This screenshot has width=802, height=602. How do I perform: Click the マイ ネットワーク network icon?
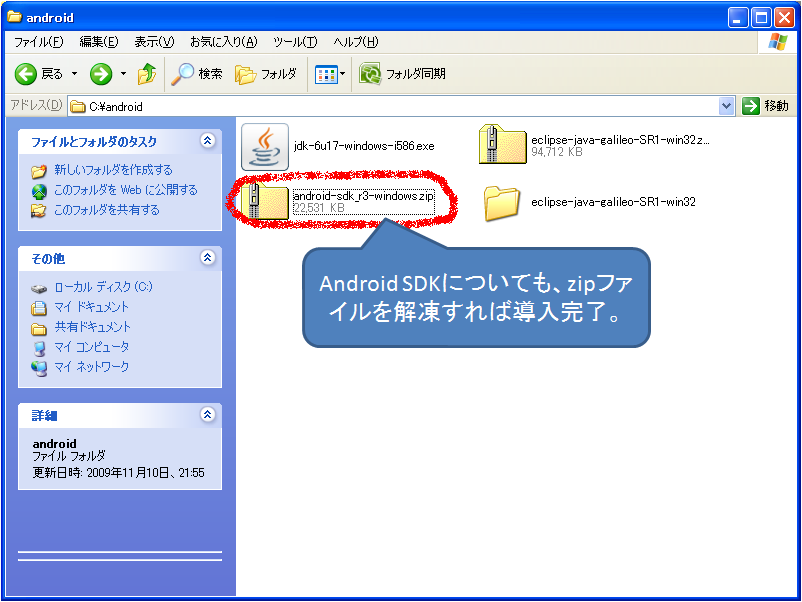point(39,368)
